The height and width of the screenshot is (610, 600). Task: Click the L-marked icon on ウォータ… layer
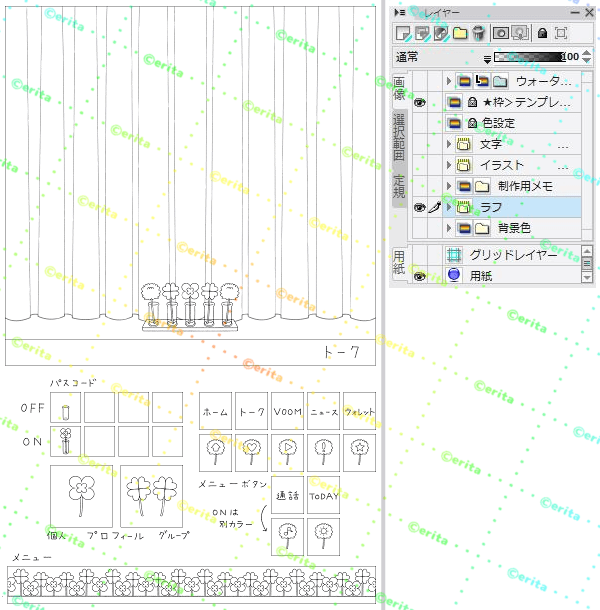click(x=482, y=81)
